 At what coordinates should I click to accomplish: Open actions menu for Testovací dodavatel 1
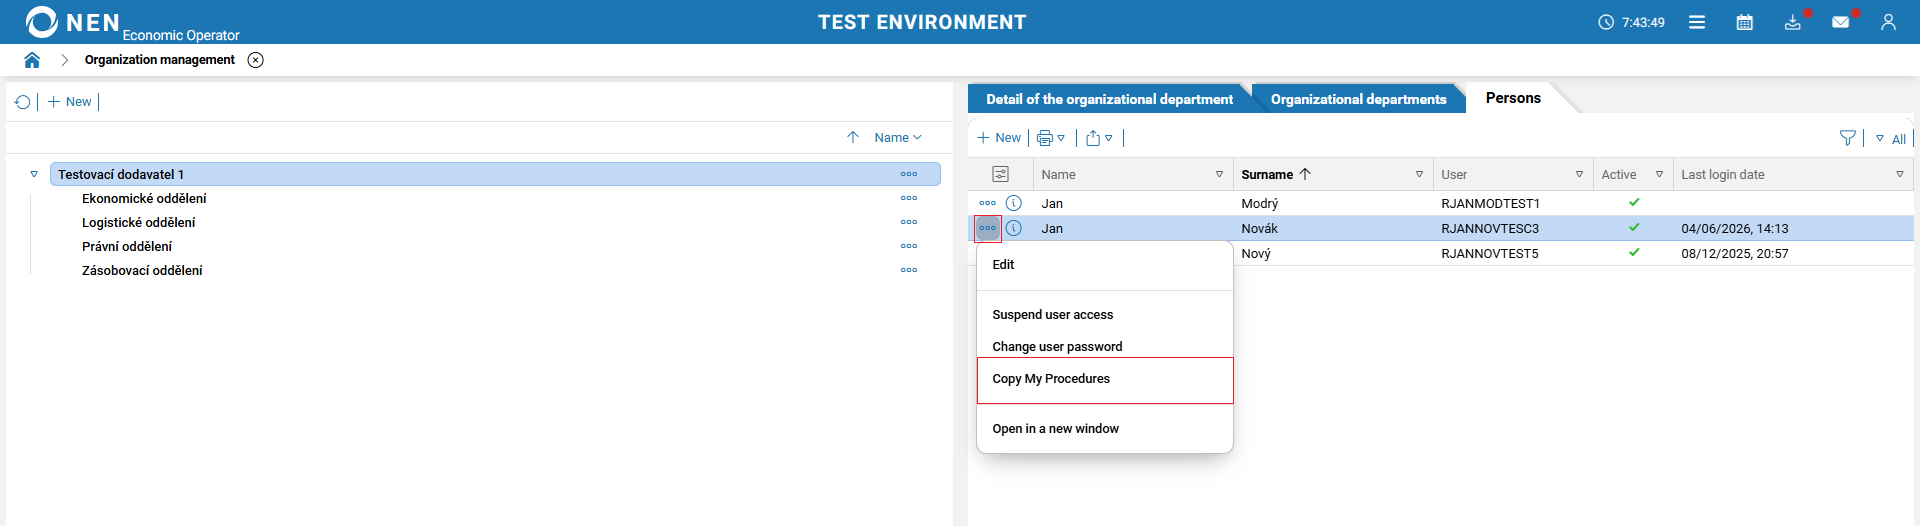click(909, 174)
